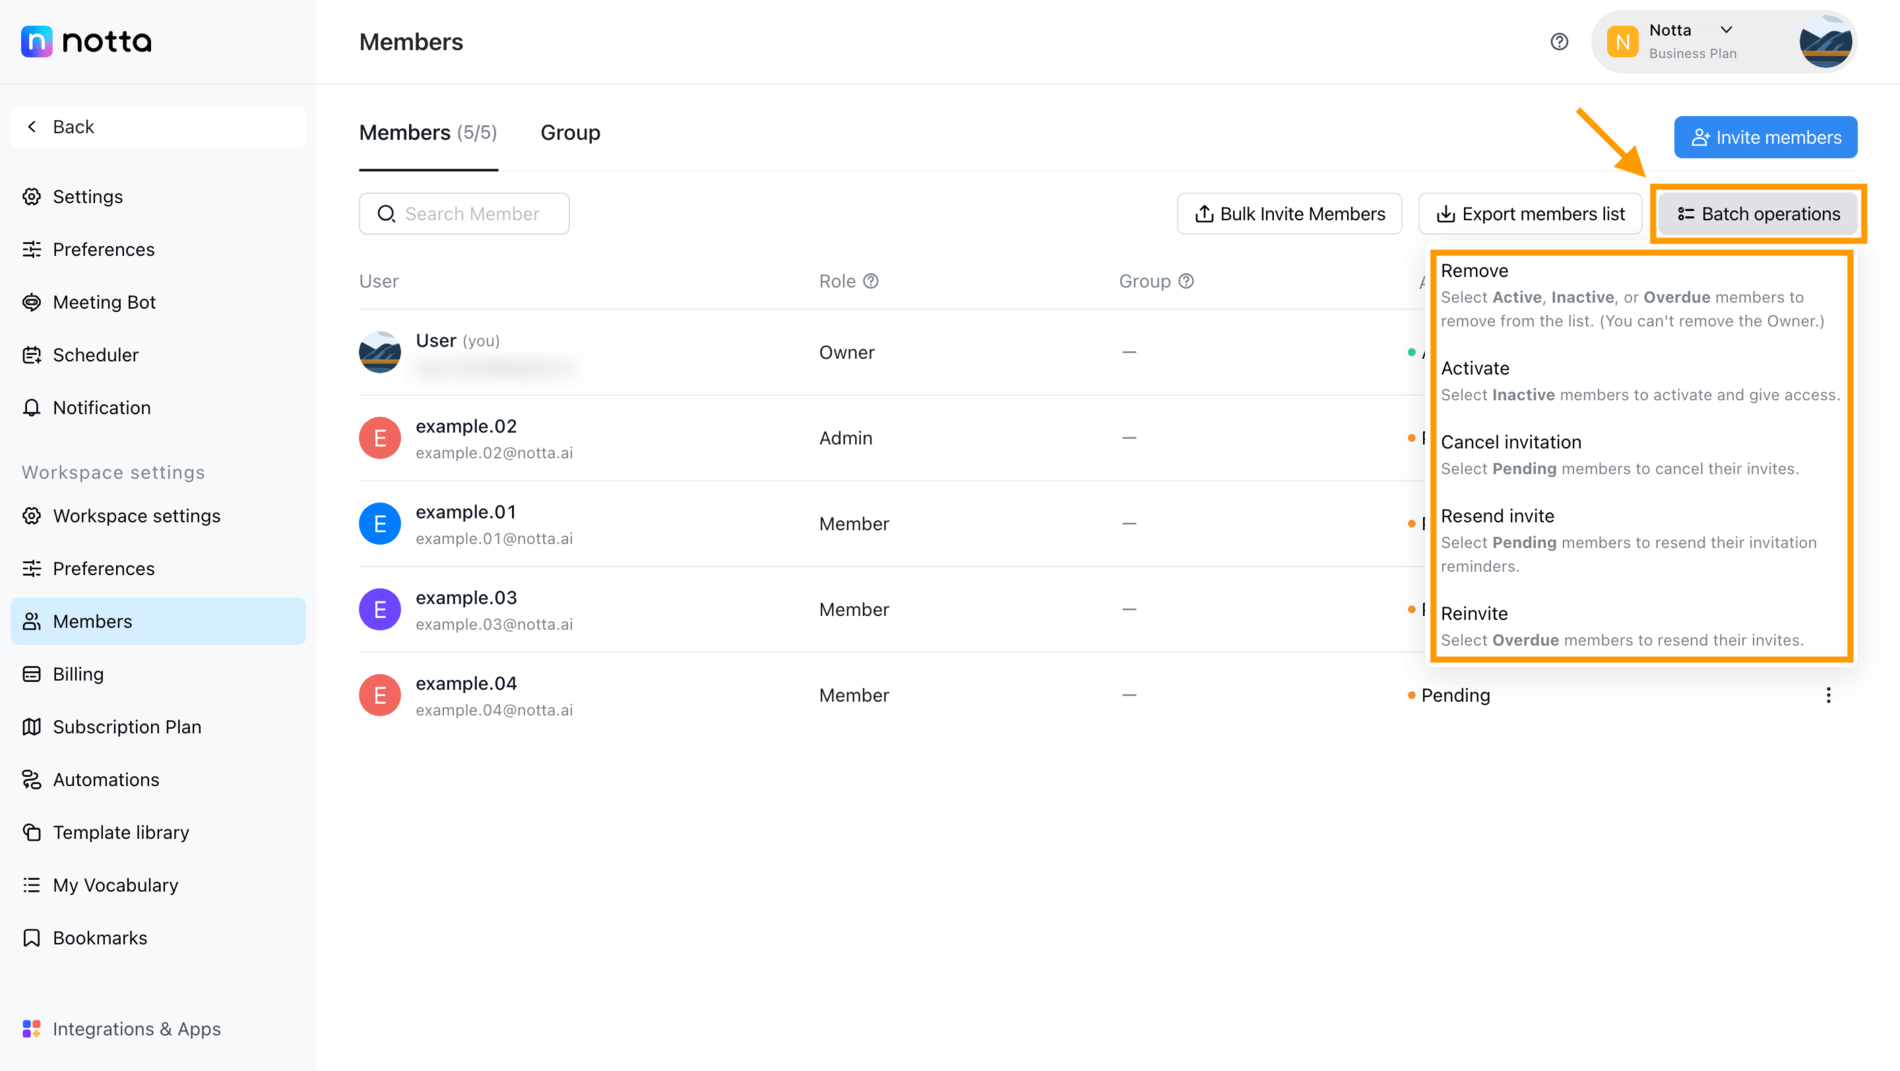Choose Resend invite from batch menu
This screenshot has width=1900, height=1071.
click(1641, 540)
